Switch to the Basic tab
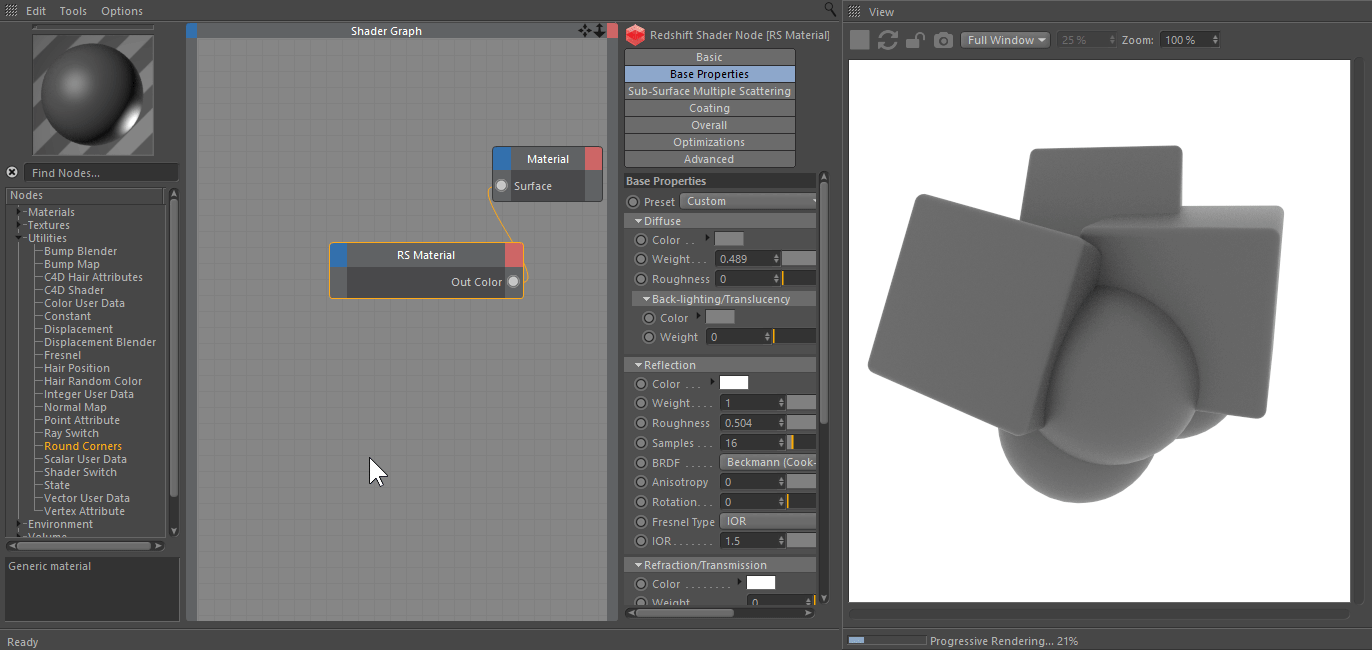This screenshot has height=650, width=1372. pos(709,57)
